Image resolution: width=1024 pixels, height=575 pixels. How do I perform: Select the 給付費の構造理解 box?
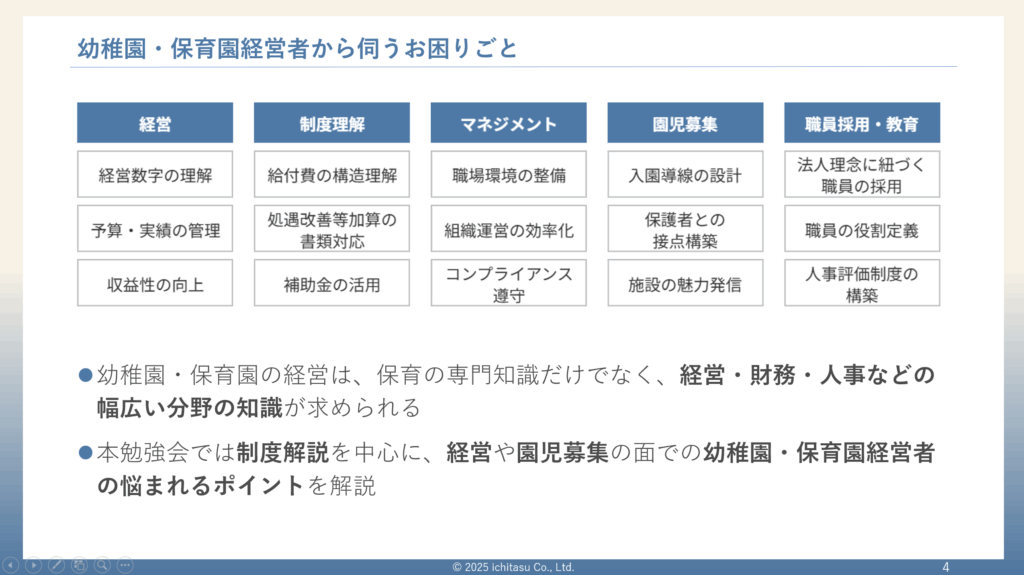332,174
